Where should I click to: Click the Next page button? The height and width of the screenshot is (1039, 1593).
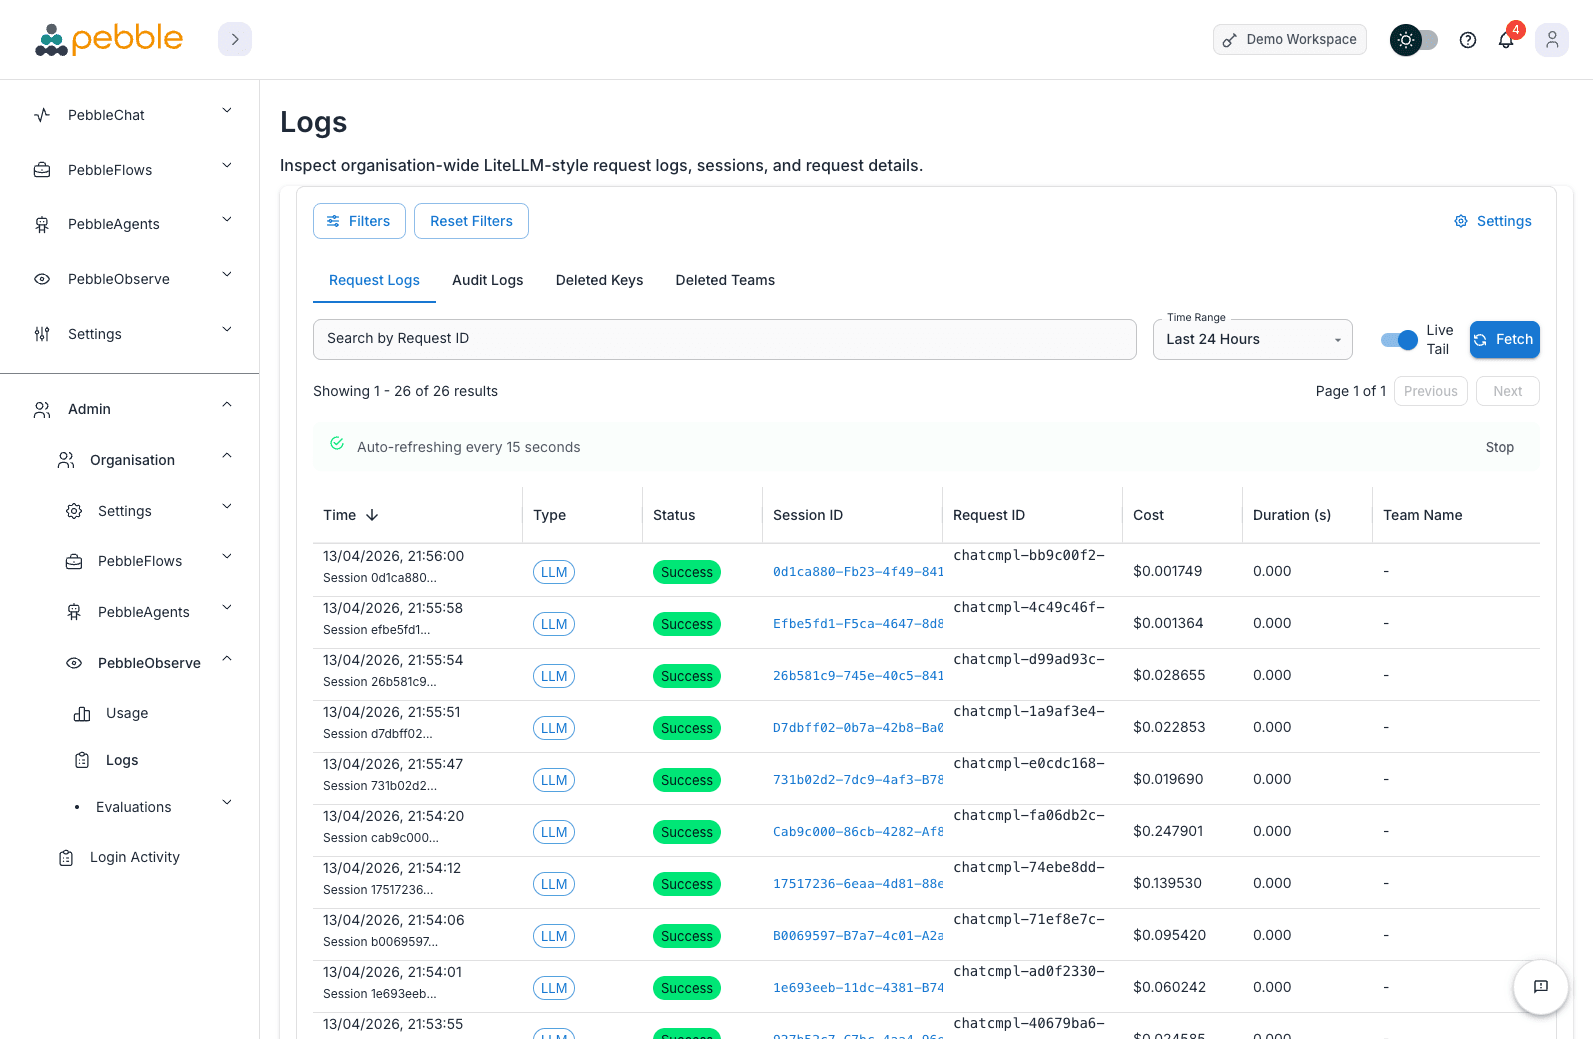coord(1507,391)
